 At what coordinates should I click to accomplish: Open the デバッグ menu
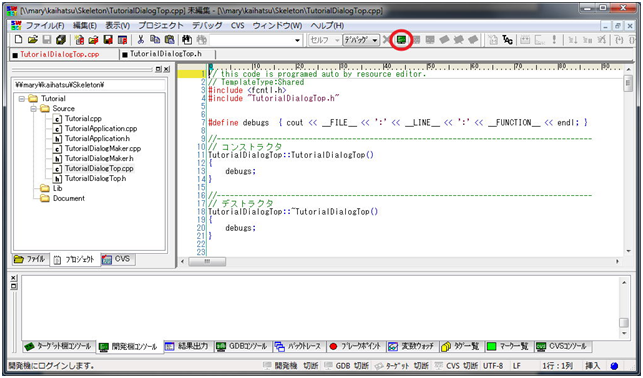tap(207, 25)
